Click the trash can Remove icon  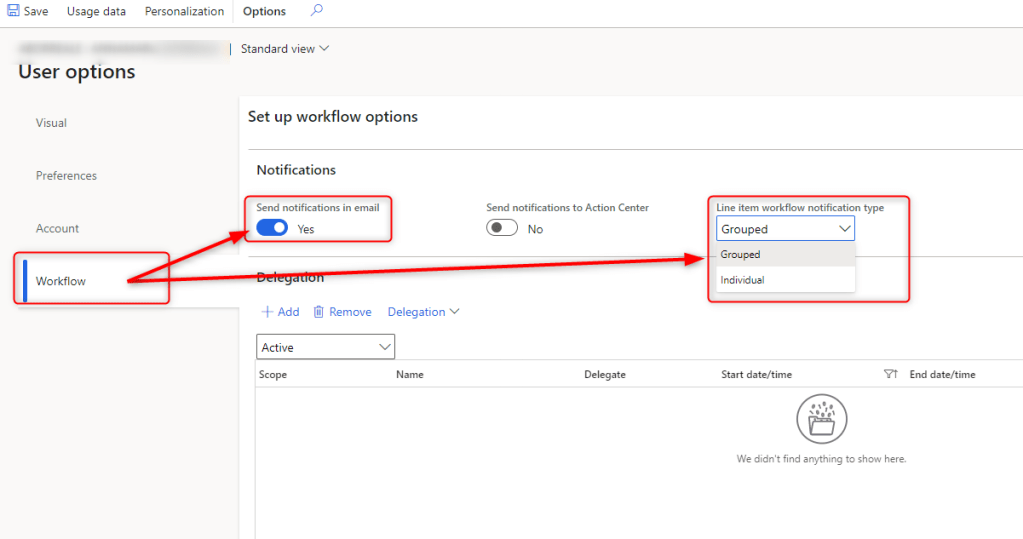[319, 312]
